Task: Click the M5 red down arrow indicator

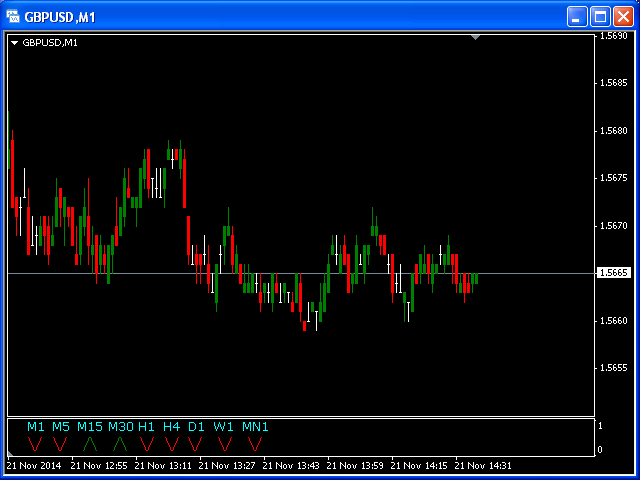Action: click(60, 444)
